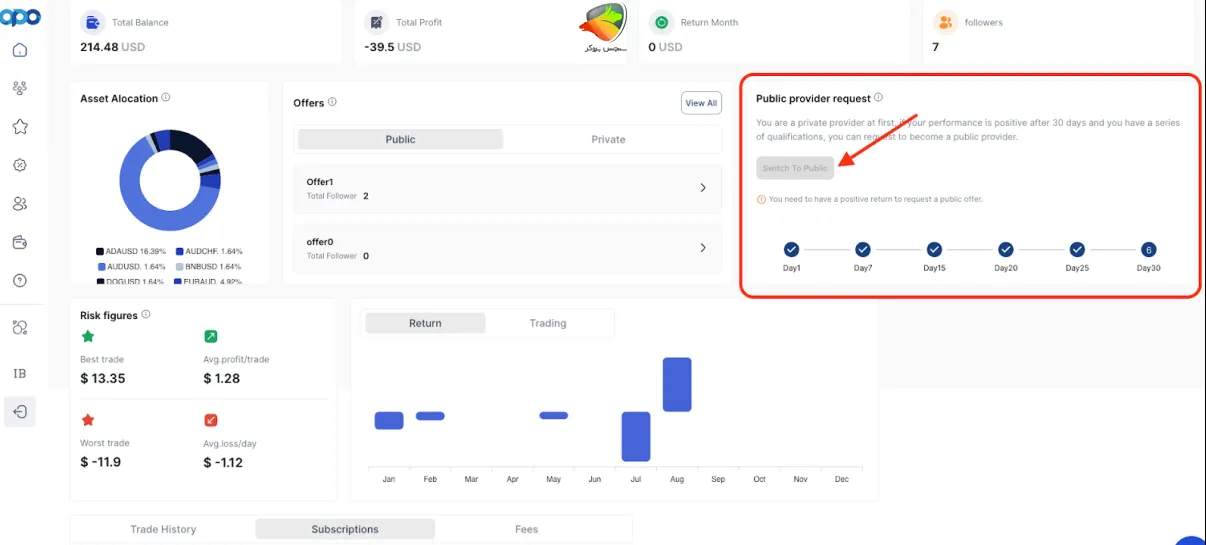Click the logout icon at sidebar bottom
This screenshot has height=545, width=1206.
coord(19,411)
